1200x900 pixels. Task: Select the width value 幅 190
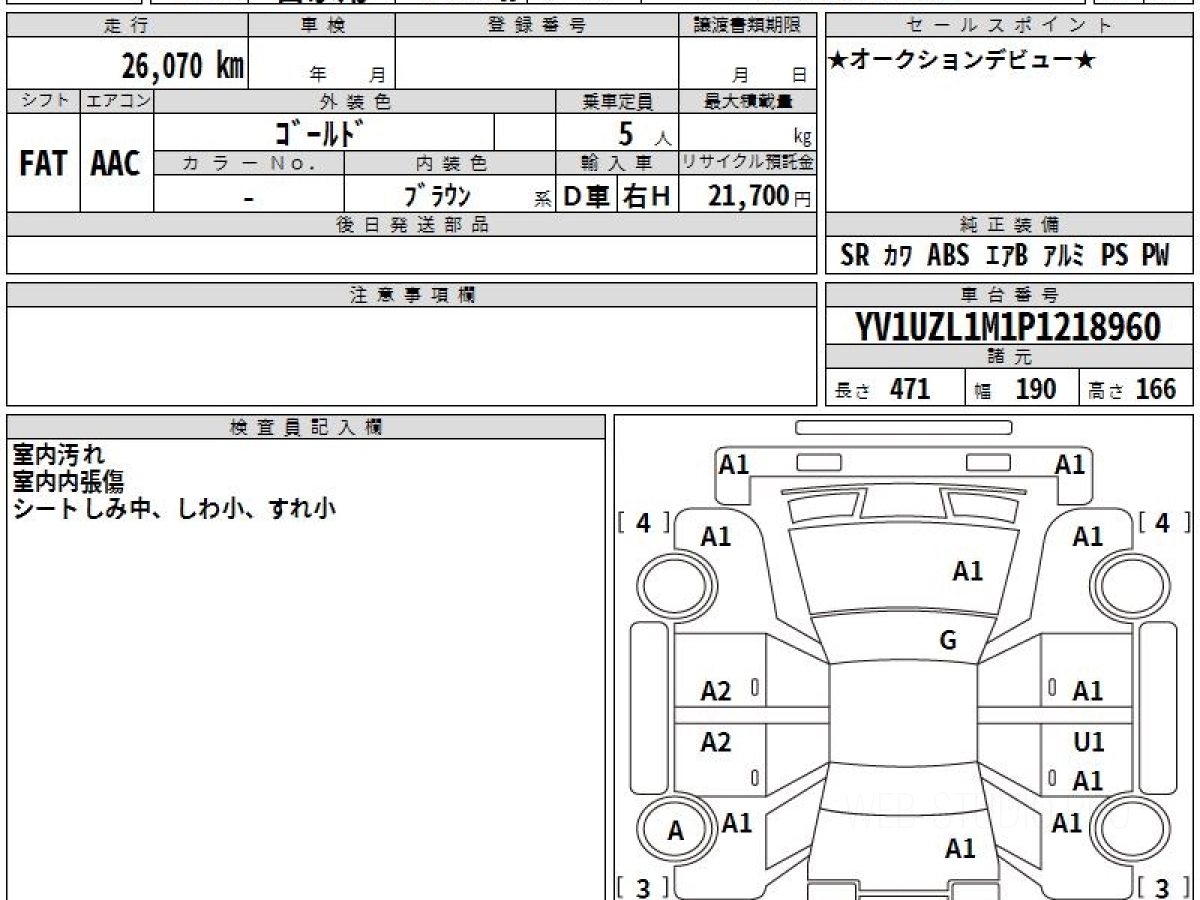pos(1015,389)
